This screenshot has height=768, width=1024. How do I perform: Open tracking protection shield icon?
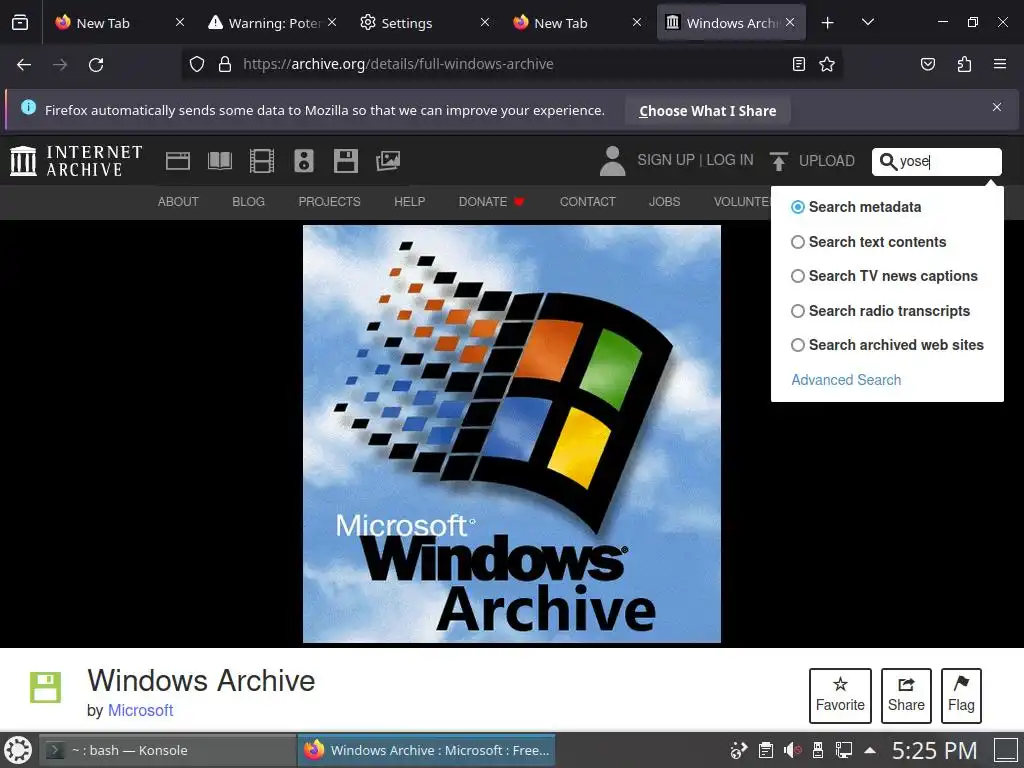197,64
